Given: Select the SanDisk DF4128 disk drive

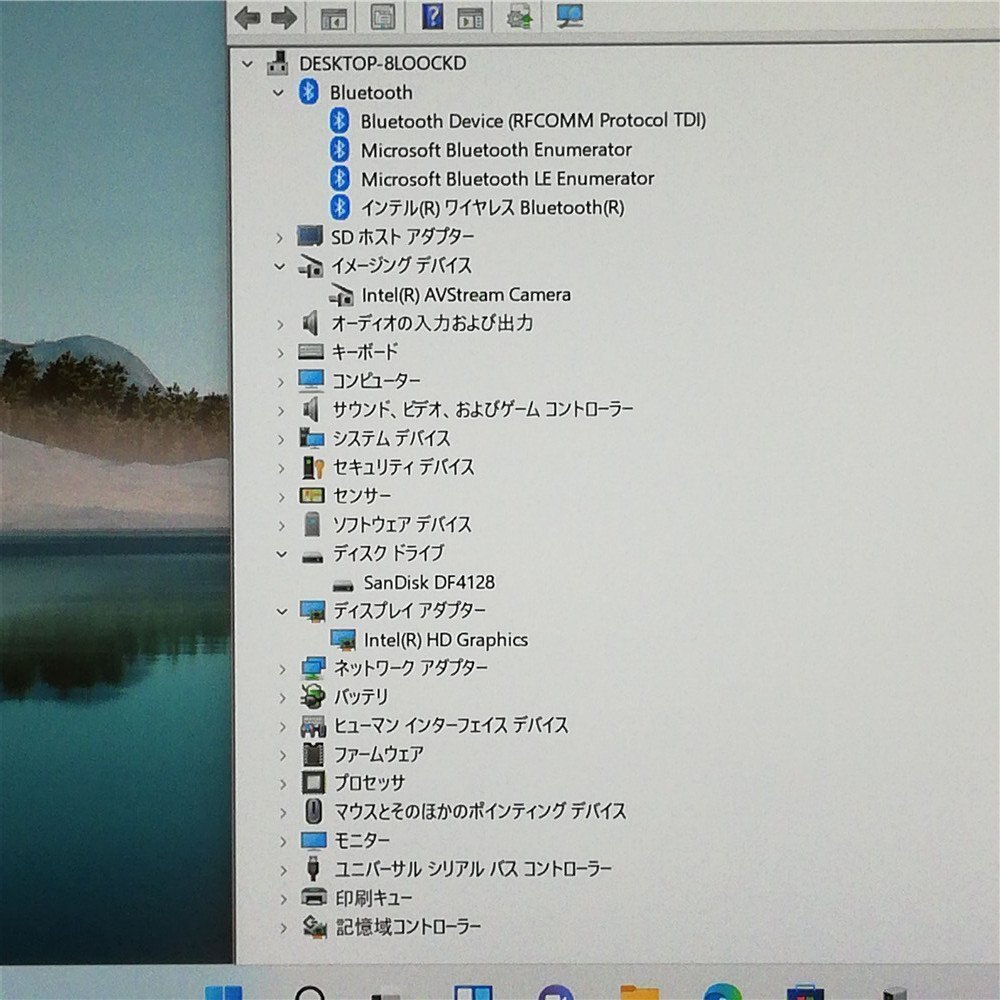Looking at the screenshot, I should coord(429,582).
